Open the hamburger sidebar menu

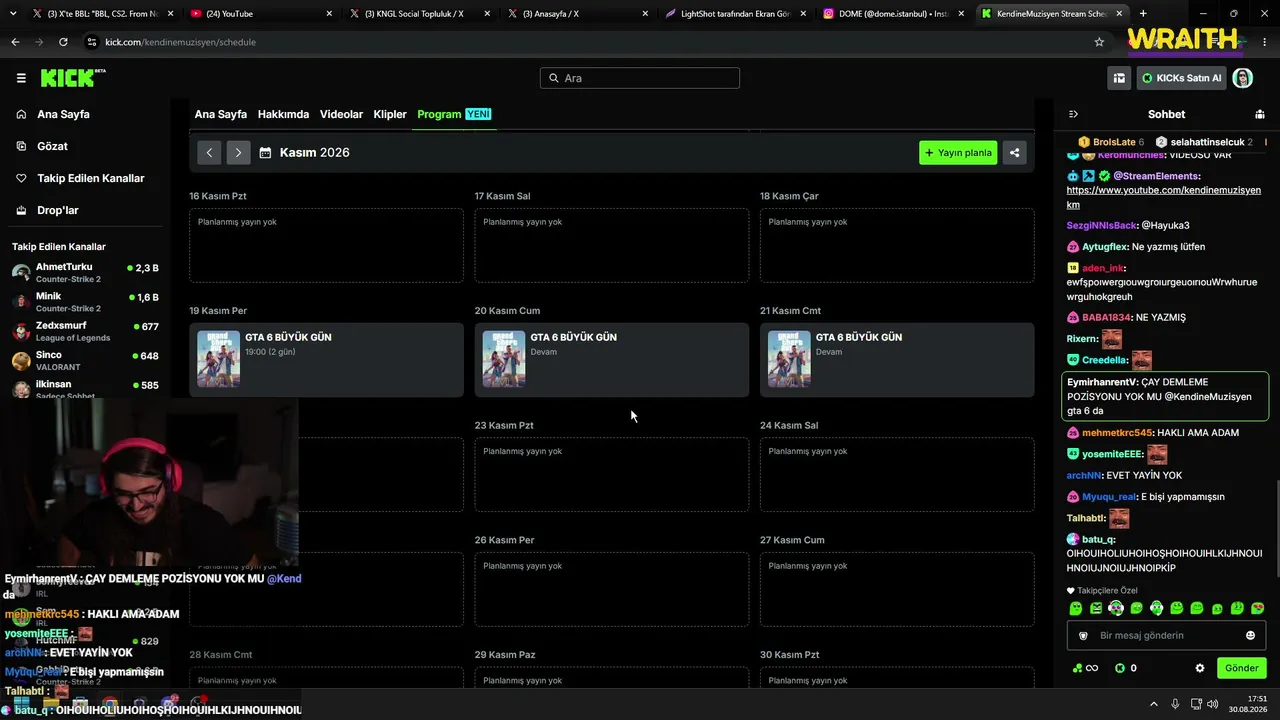pyautogui.click(x=21, y=78)
